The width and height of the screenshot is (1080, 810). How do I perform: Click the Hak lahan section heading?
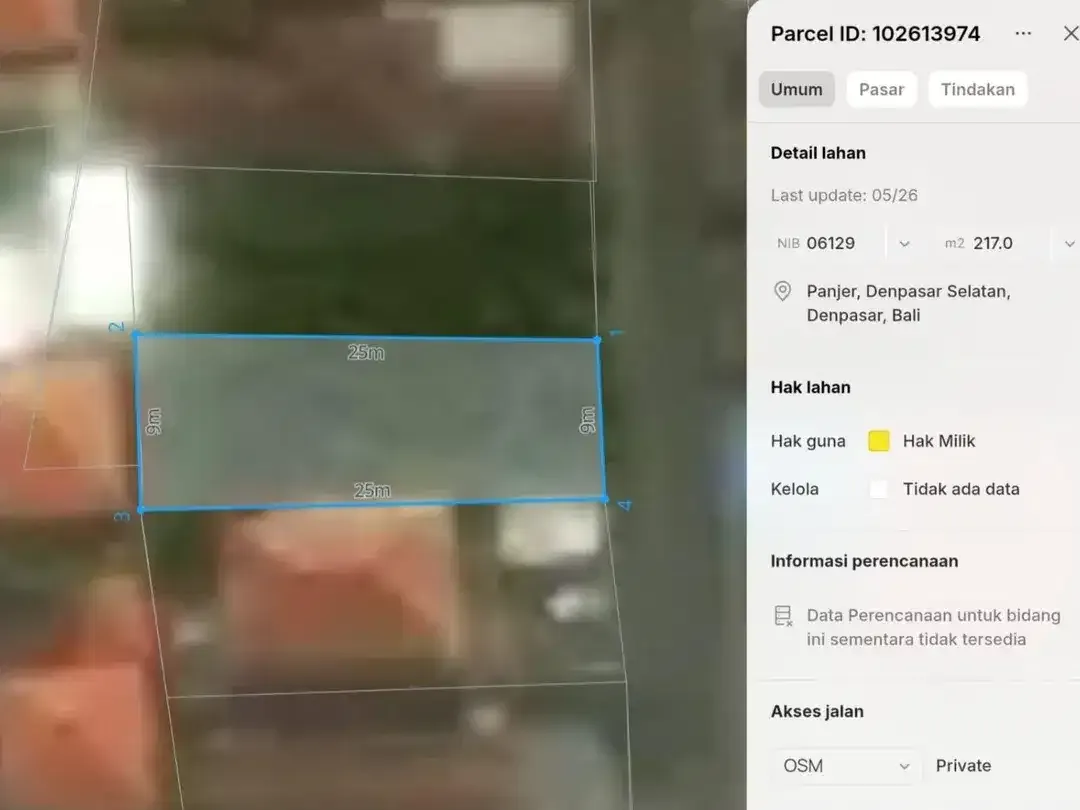coord(810,387)
